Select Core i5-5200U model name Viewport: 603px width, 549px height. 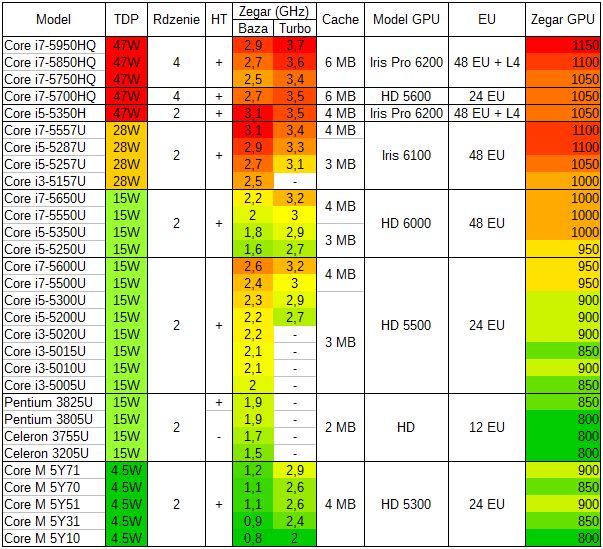click(x=45, y=317)
